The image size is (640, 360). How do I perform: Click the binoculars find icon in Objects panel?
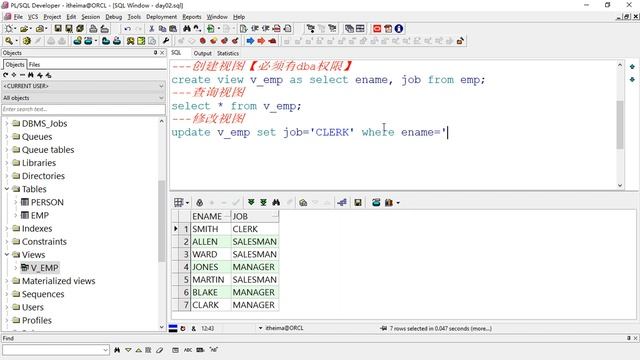(31, 75)
